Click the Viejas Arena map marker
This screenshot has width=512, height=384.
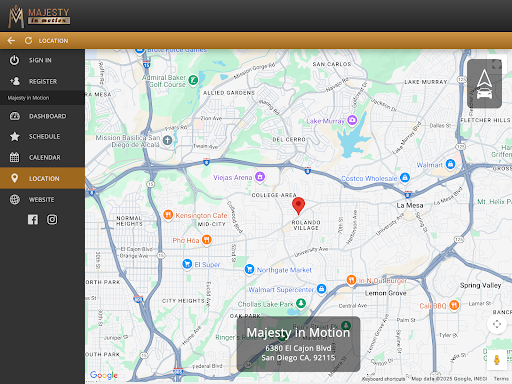tap(260, 177)
